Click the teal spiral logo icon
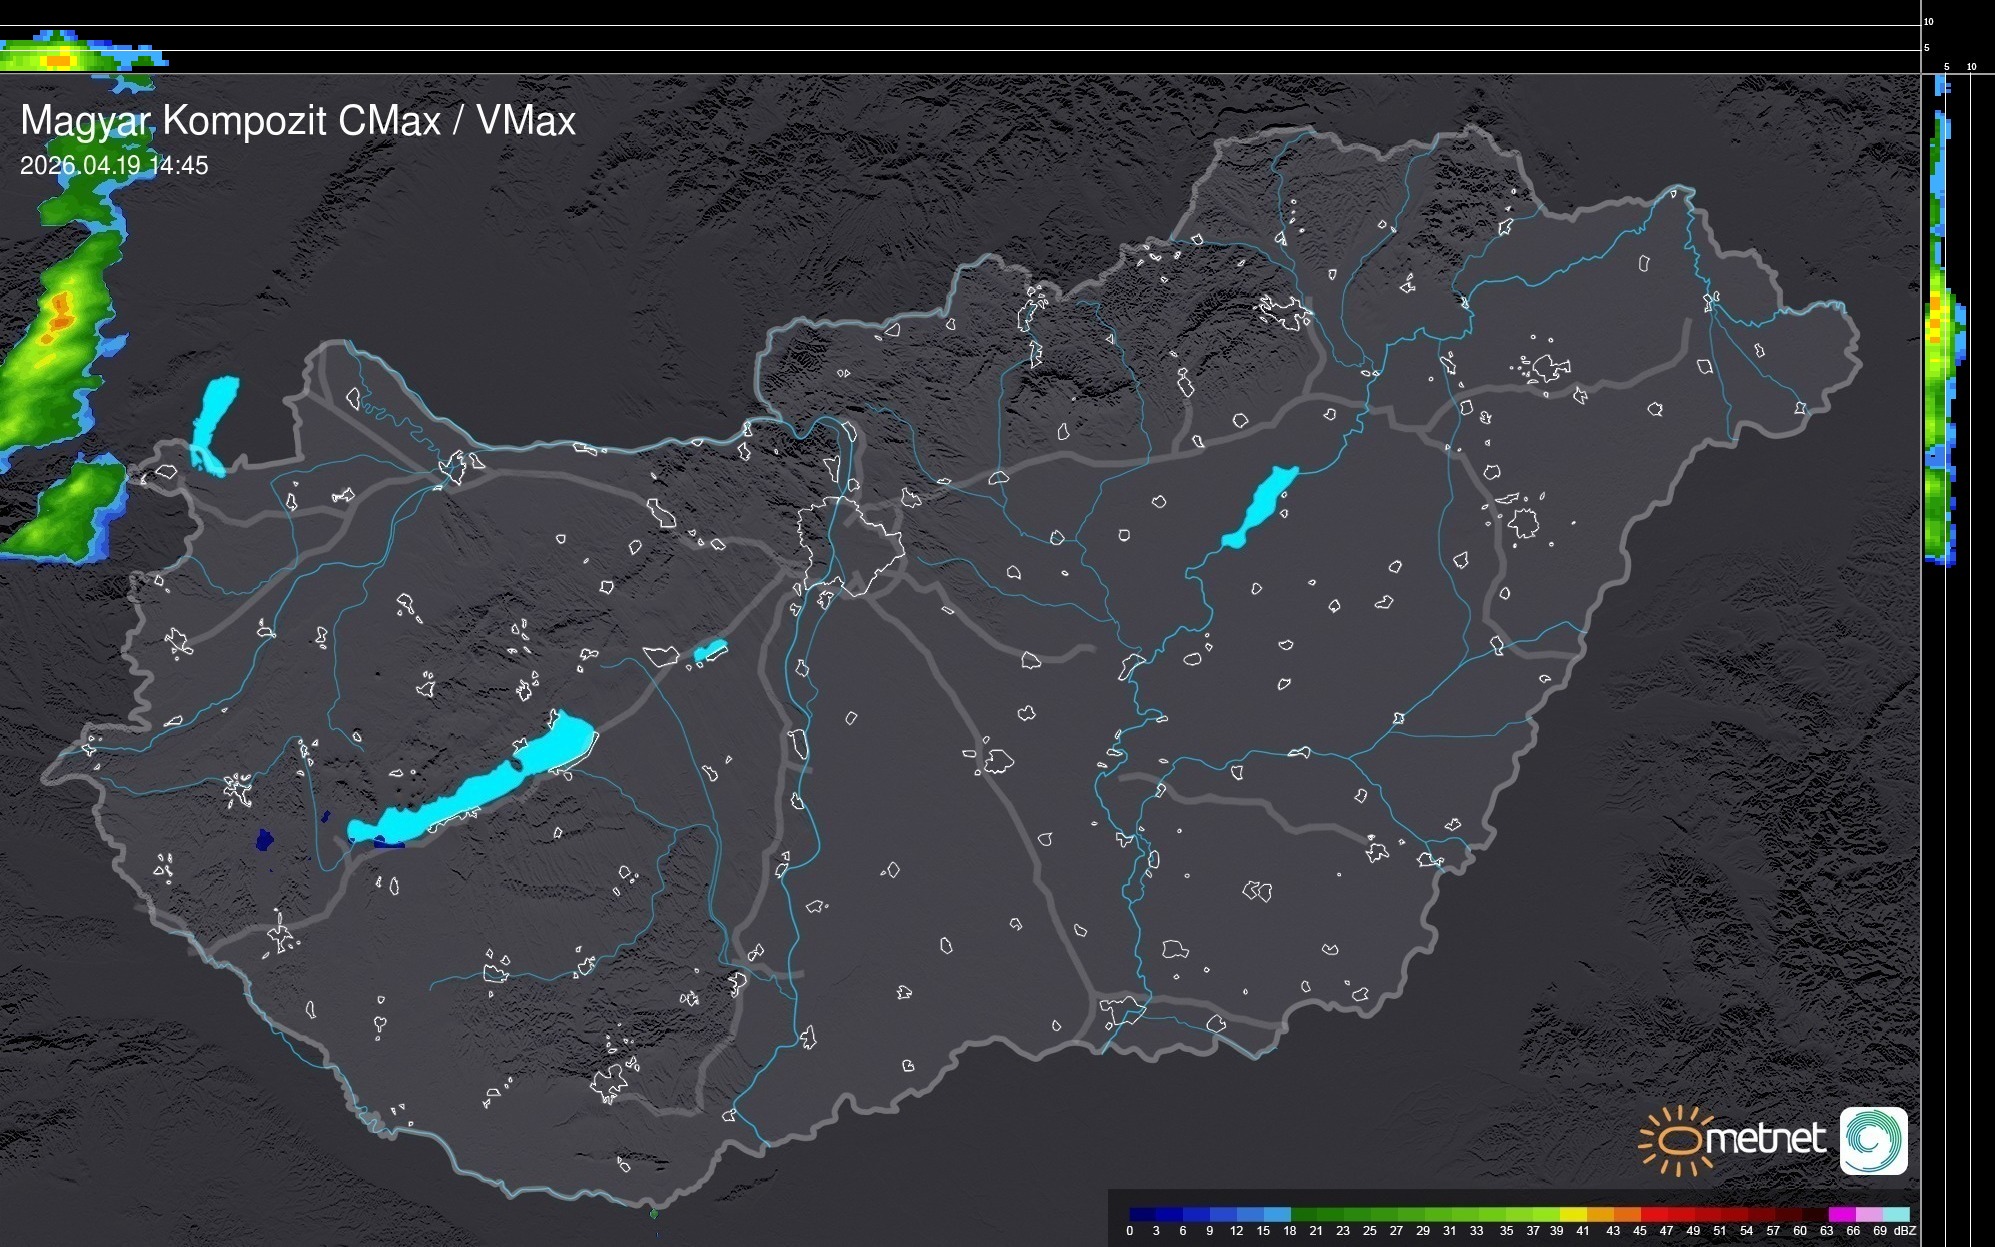The height and width of the screenshot is (1247, 1995). pyautogui.click(x=1873, y=1141)
